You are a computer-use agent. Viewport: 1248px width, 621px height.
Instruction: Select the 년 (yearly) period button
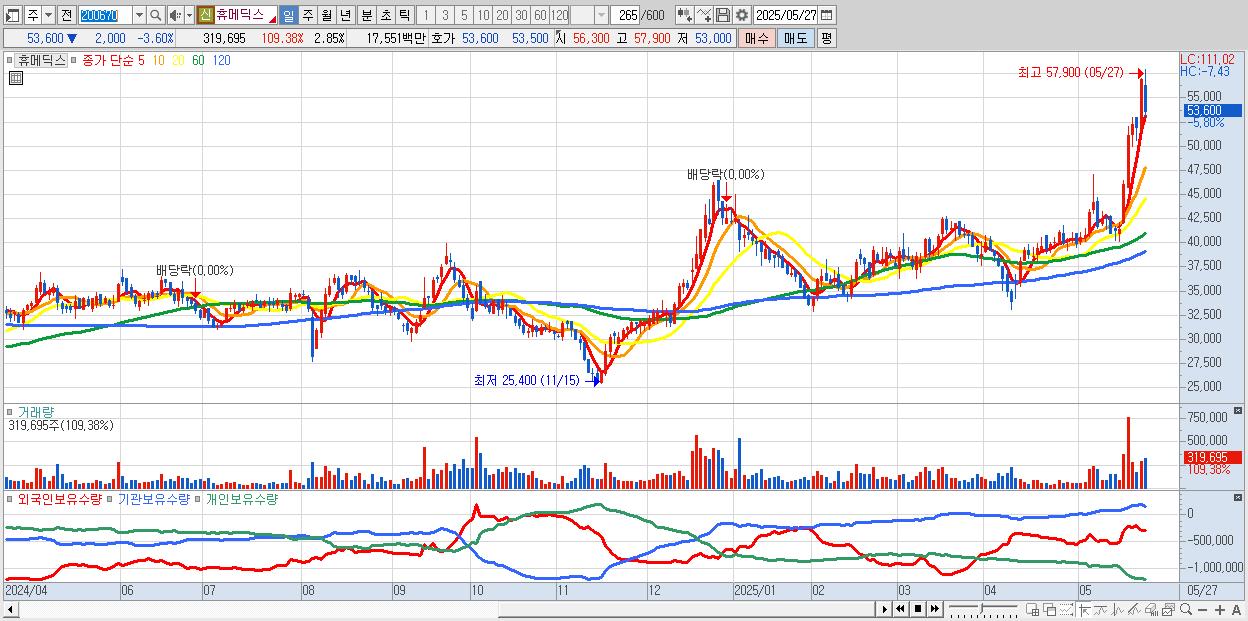pos(345,15)
